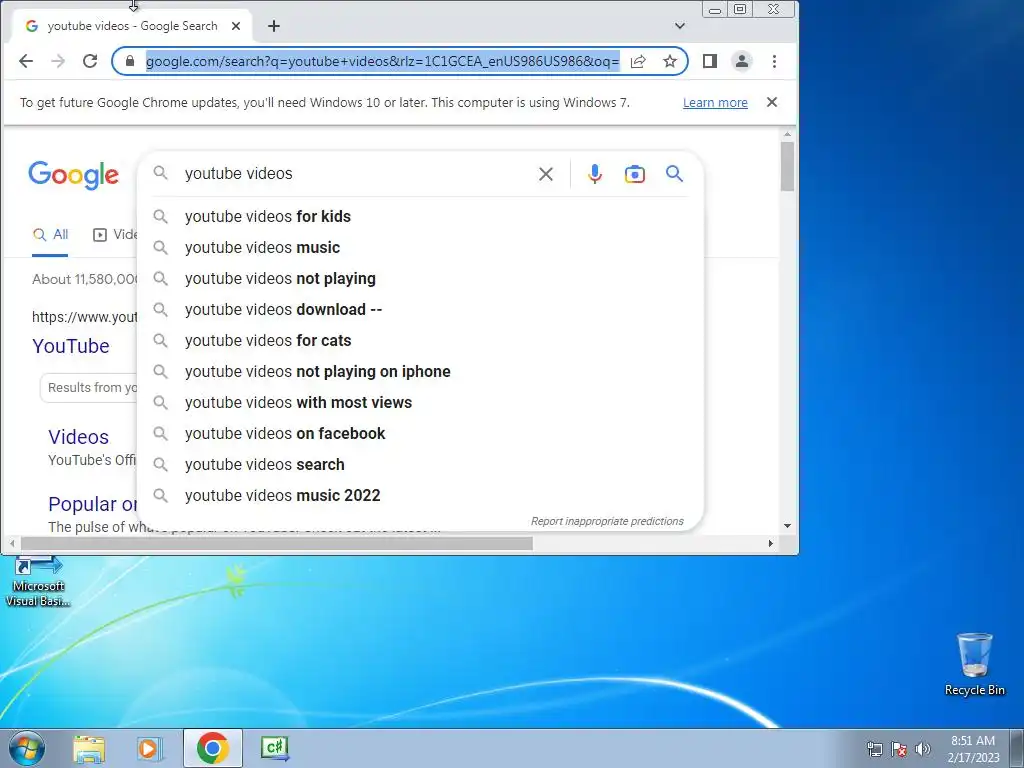Open the volume speaker tray icon

coord(922,749)
